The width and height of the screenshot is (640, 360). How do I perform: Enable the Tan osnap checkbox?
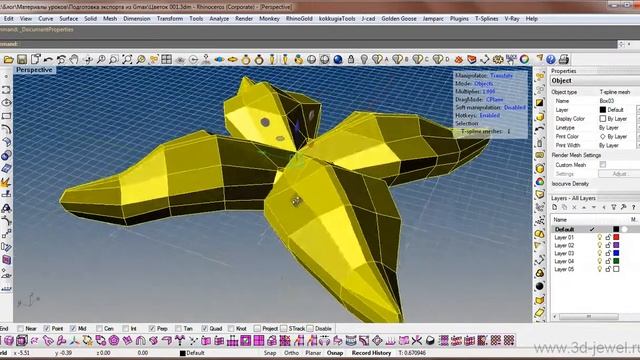(x=178, y=329)
